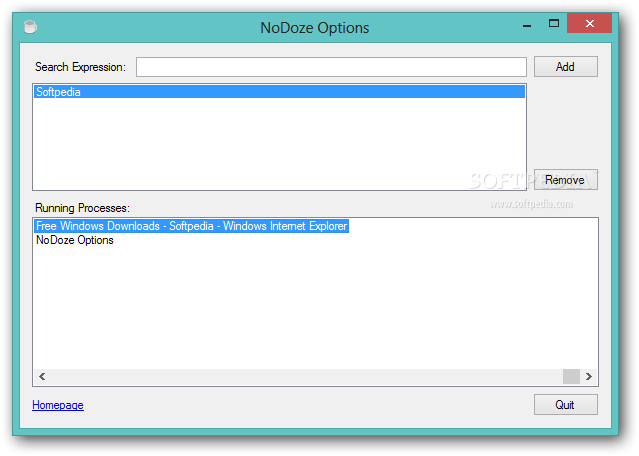
Task: Open the Homepage link
Action: (58, 405)
